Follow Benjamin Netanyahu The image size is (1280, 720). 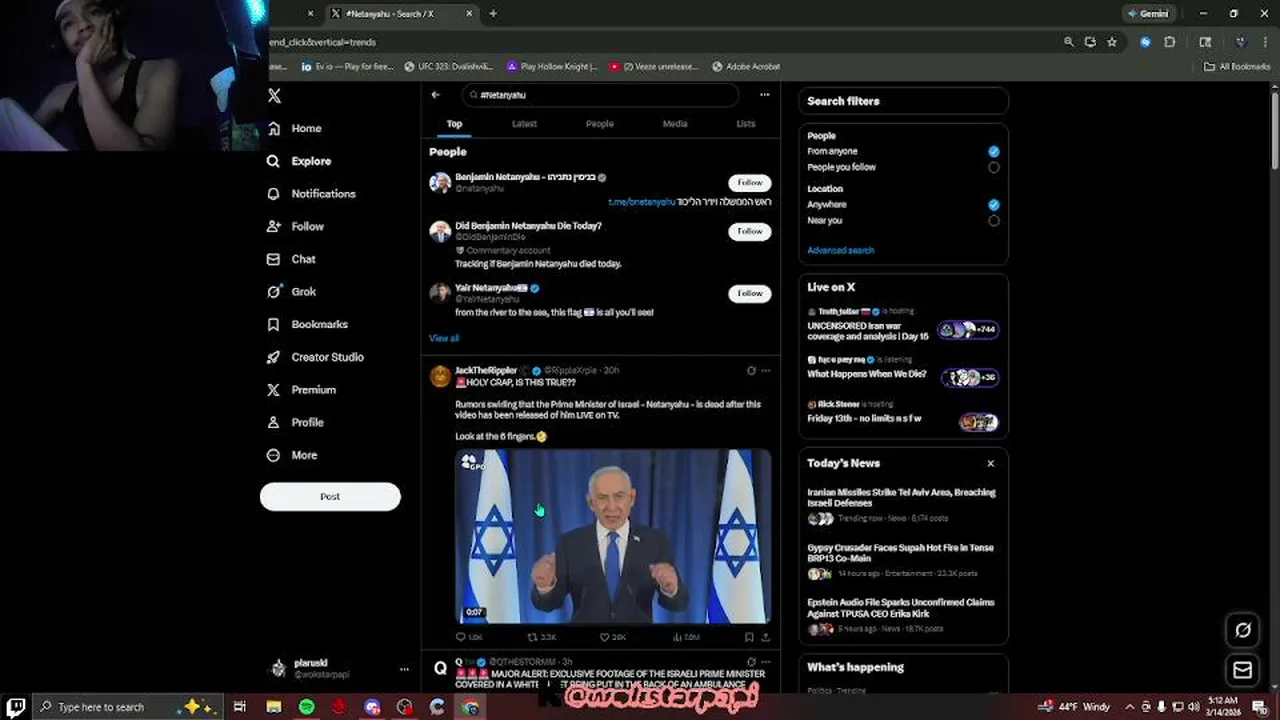[x=750, y=183]
